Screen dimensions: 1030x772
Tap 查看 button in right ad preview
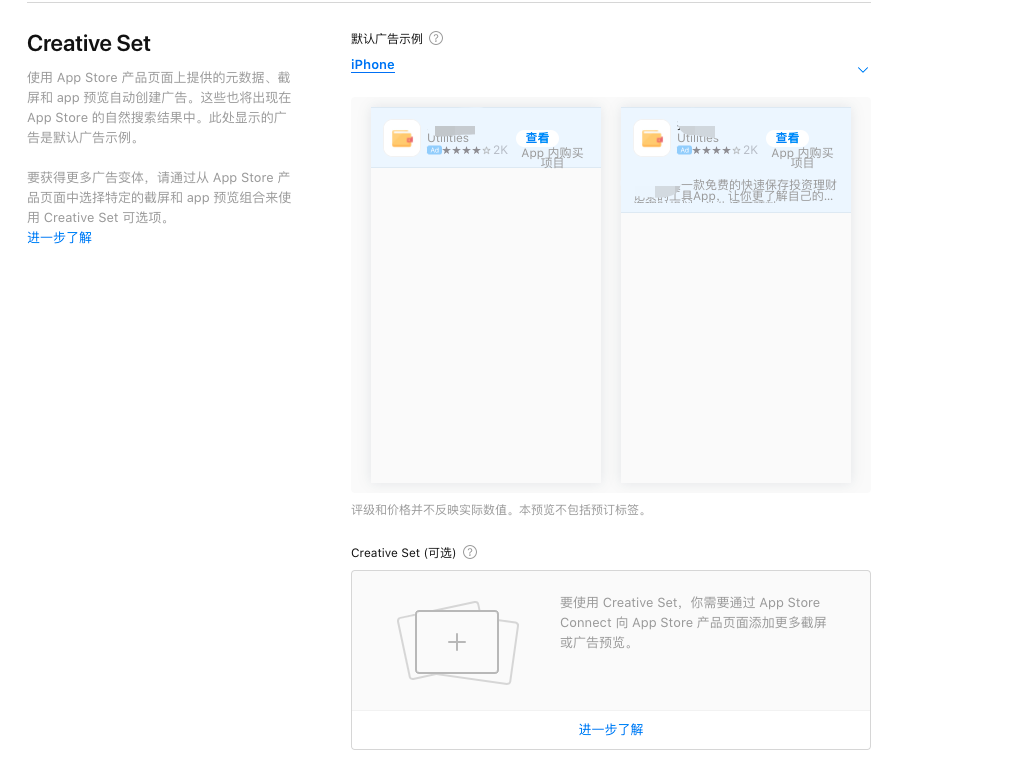pos(787,138)
